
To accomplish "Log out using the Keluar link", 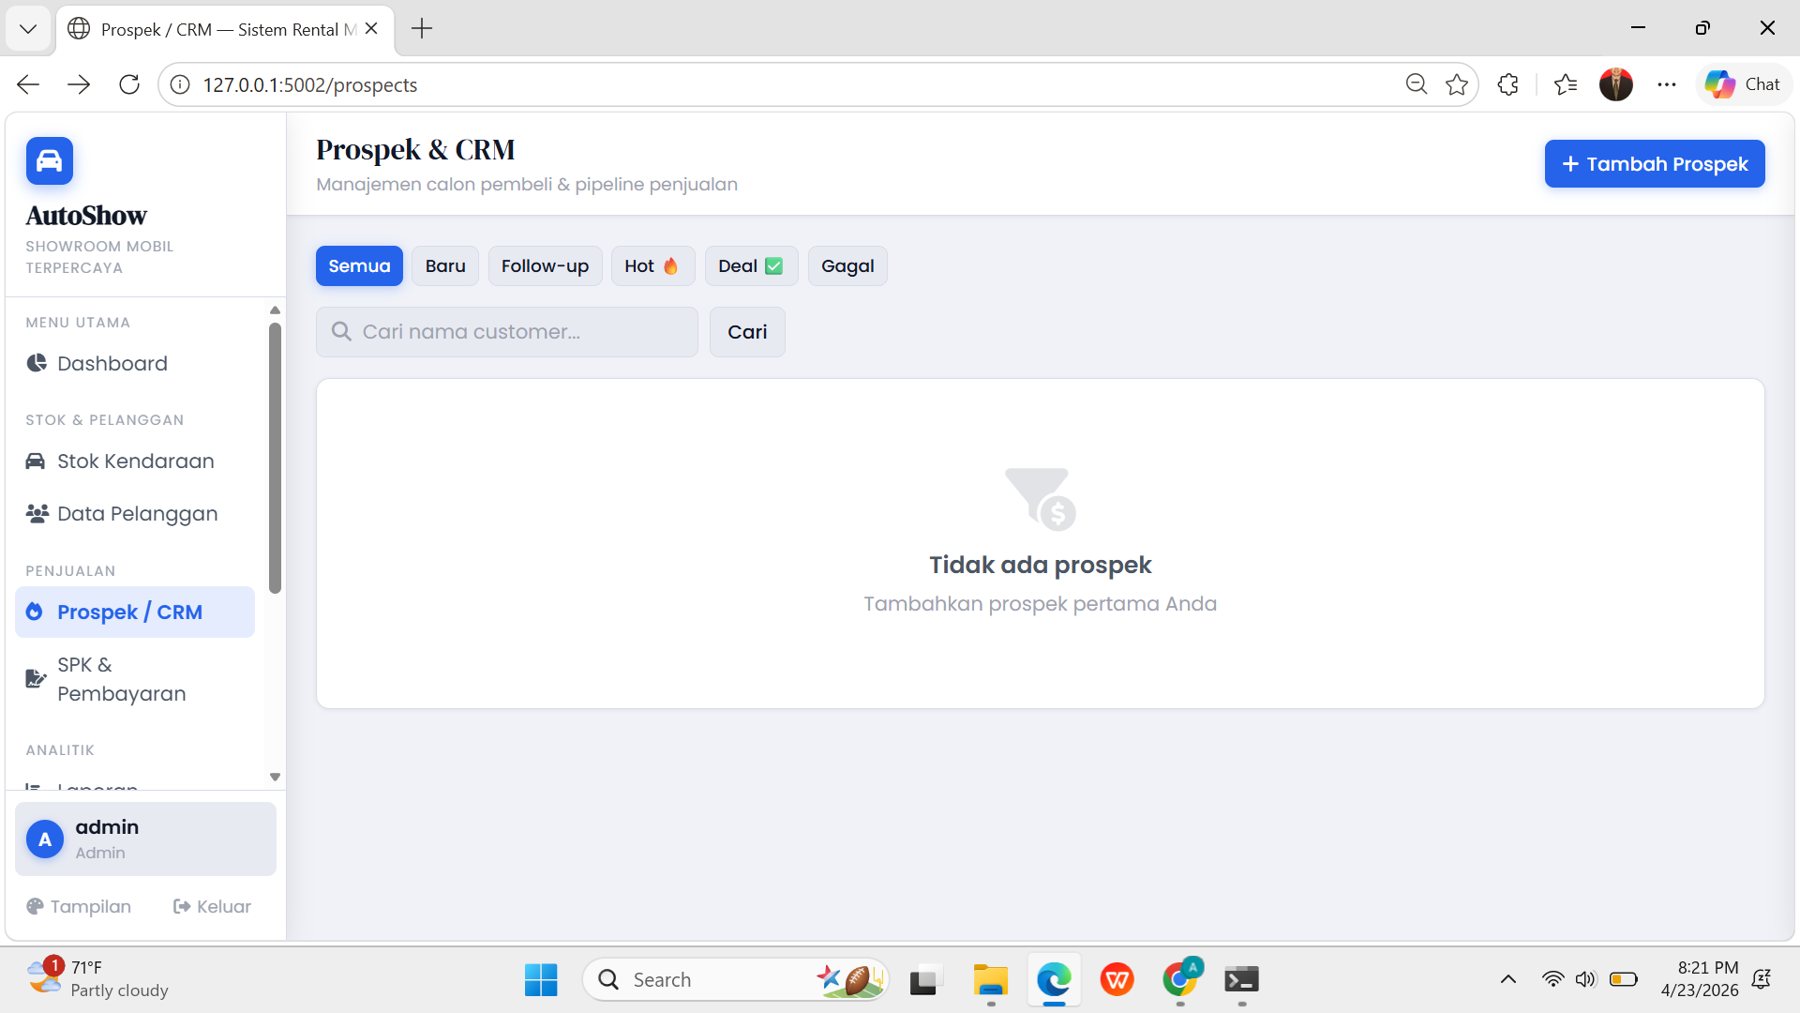I will pos(212,906).
